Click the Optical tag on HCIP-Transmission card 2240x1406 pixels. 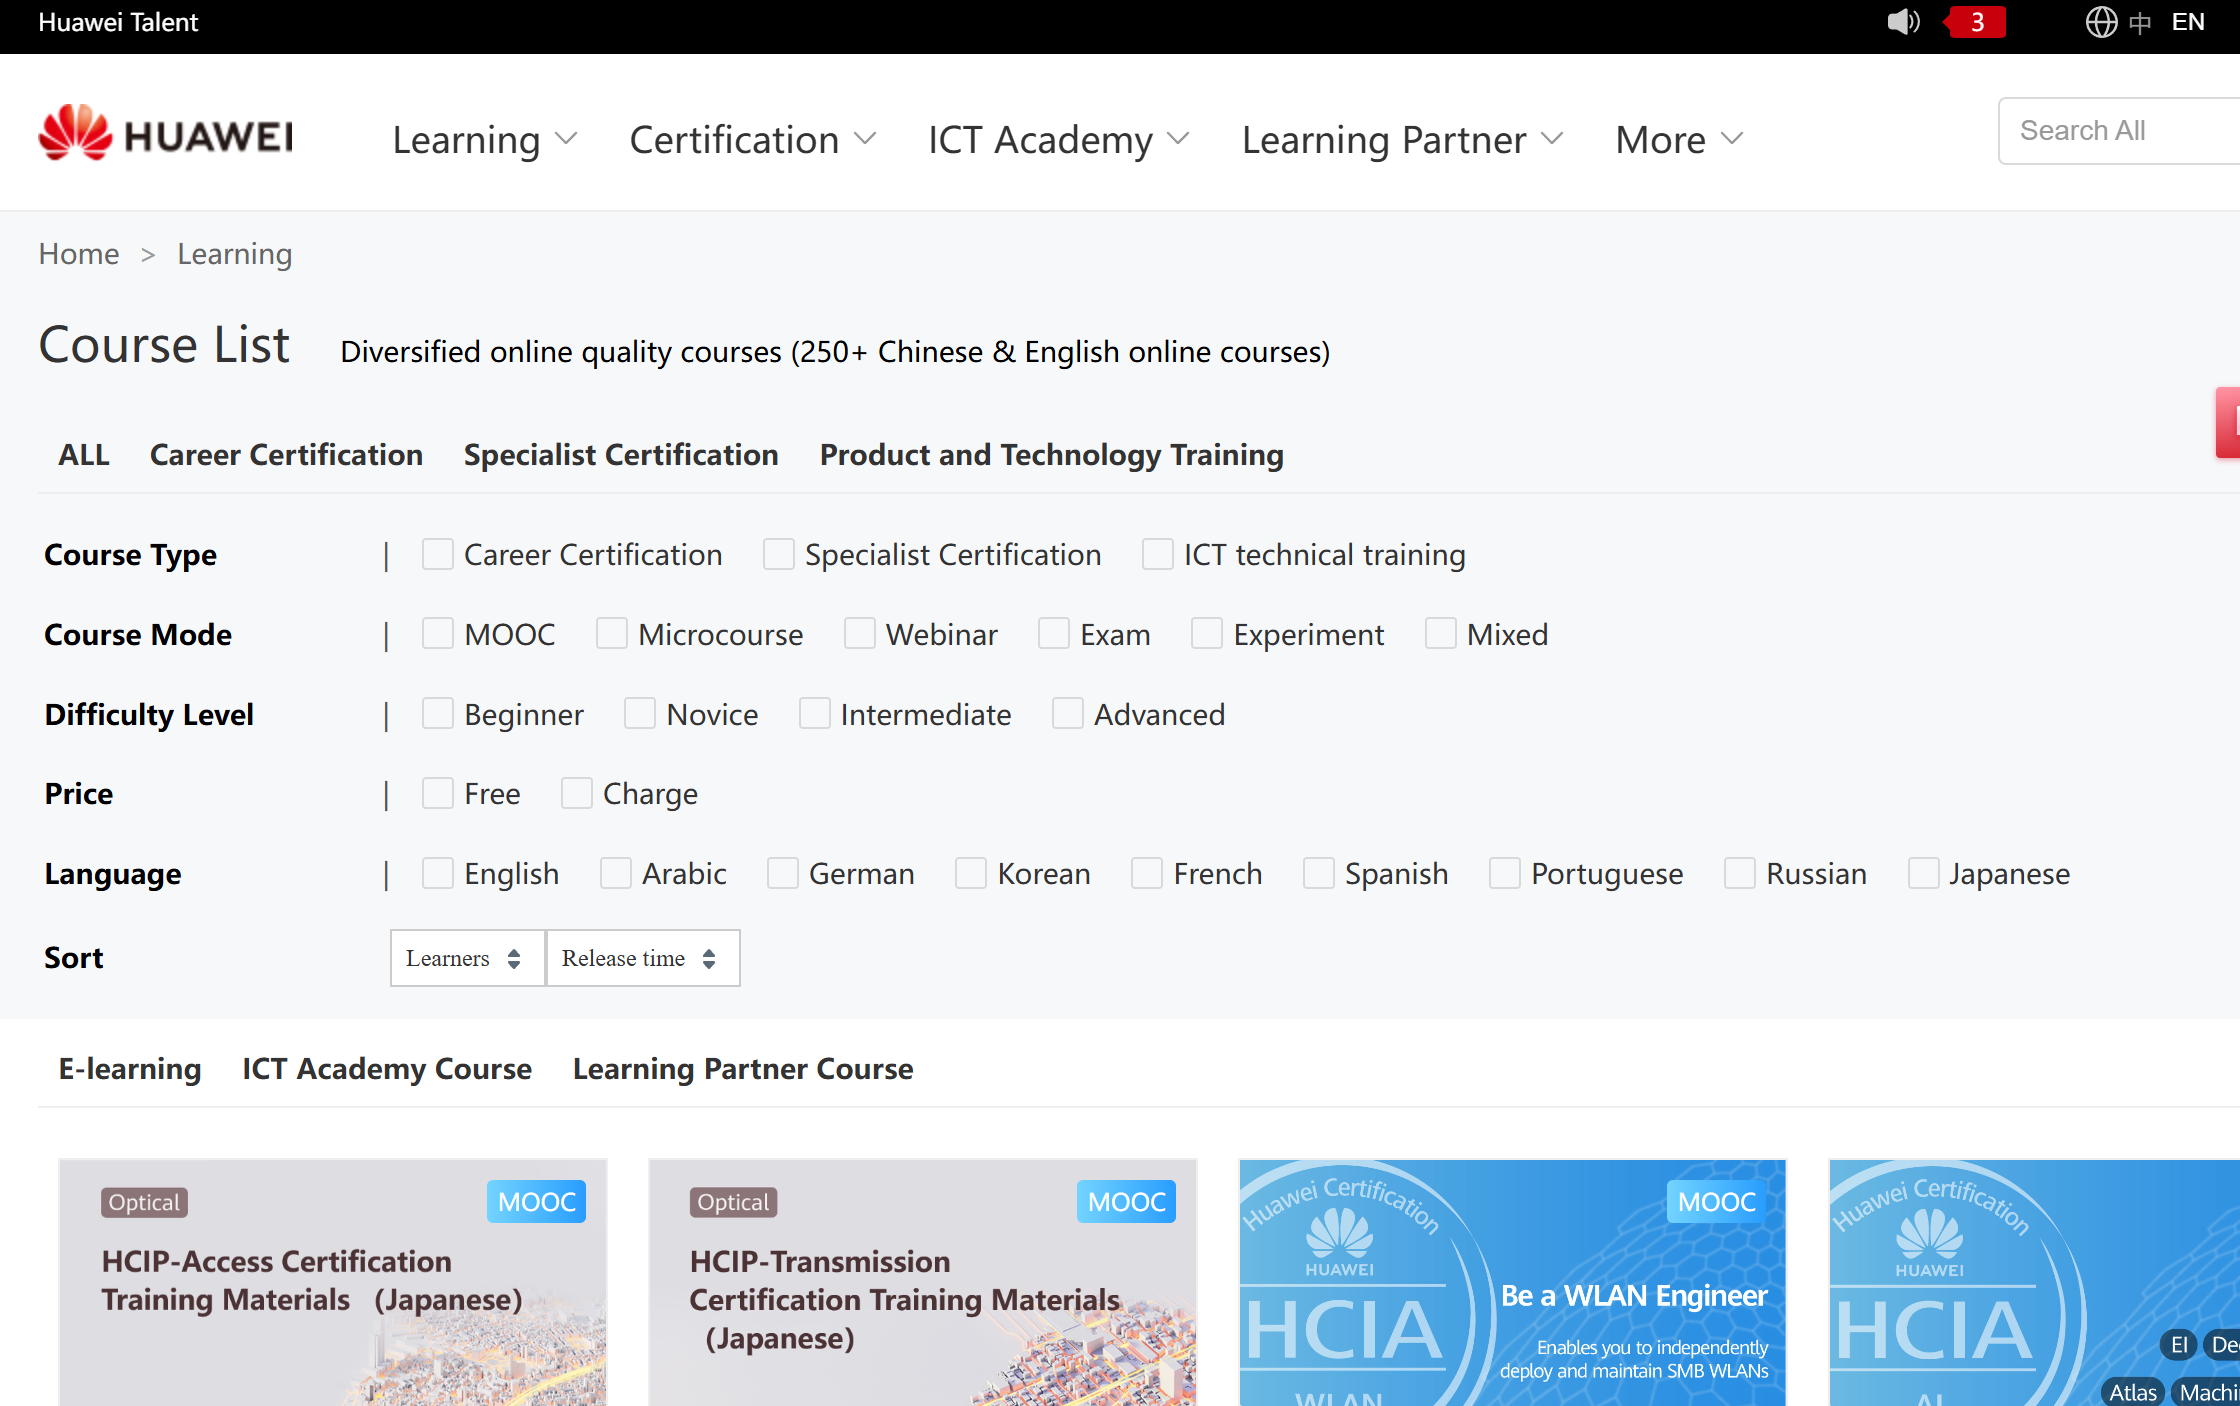tap(733, 1202)
